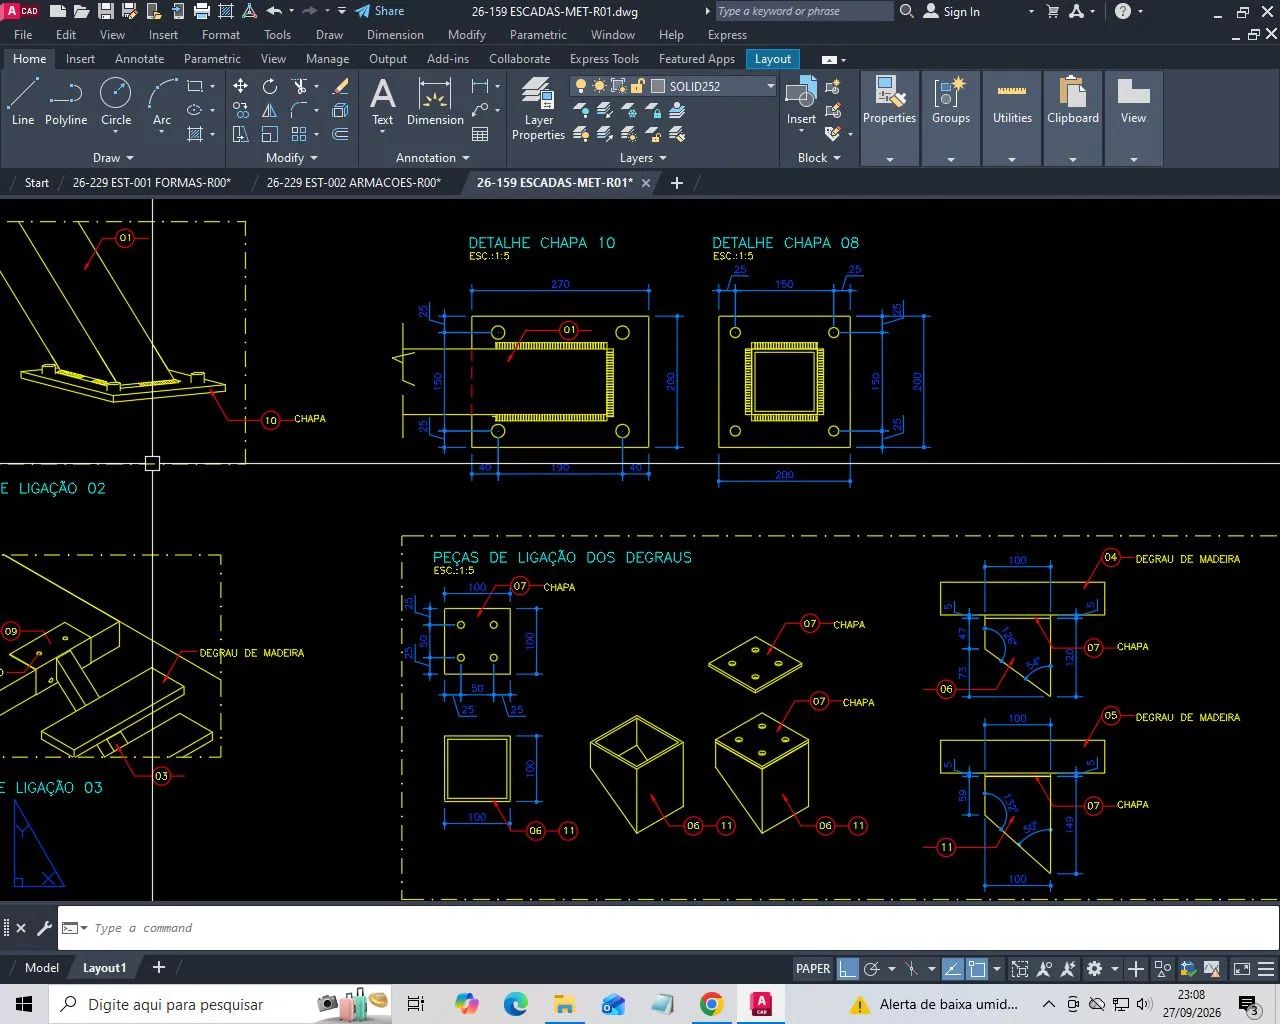Toggle layer on/off lightbulb icon
The image size is (1280, 1024).
(580, 86)
